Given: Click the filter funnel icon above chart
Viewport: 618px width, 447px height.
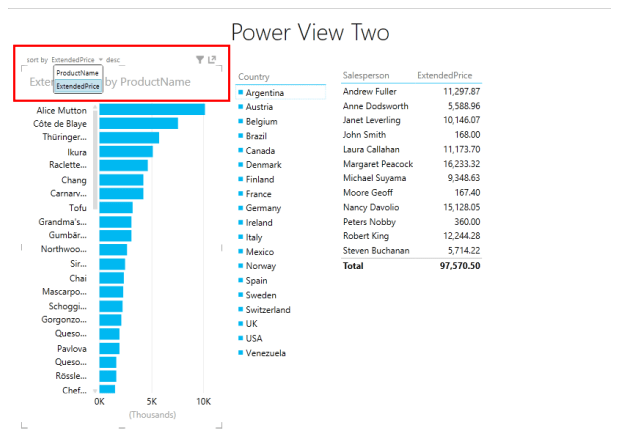Looking at the screenshot, I should (x=200, y=60).
